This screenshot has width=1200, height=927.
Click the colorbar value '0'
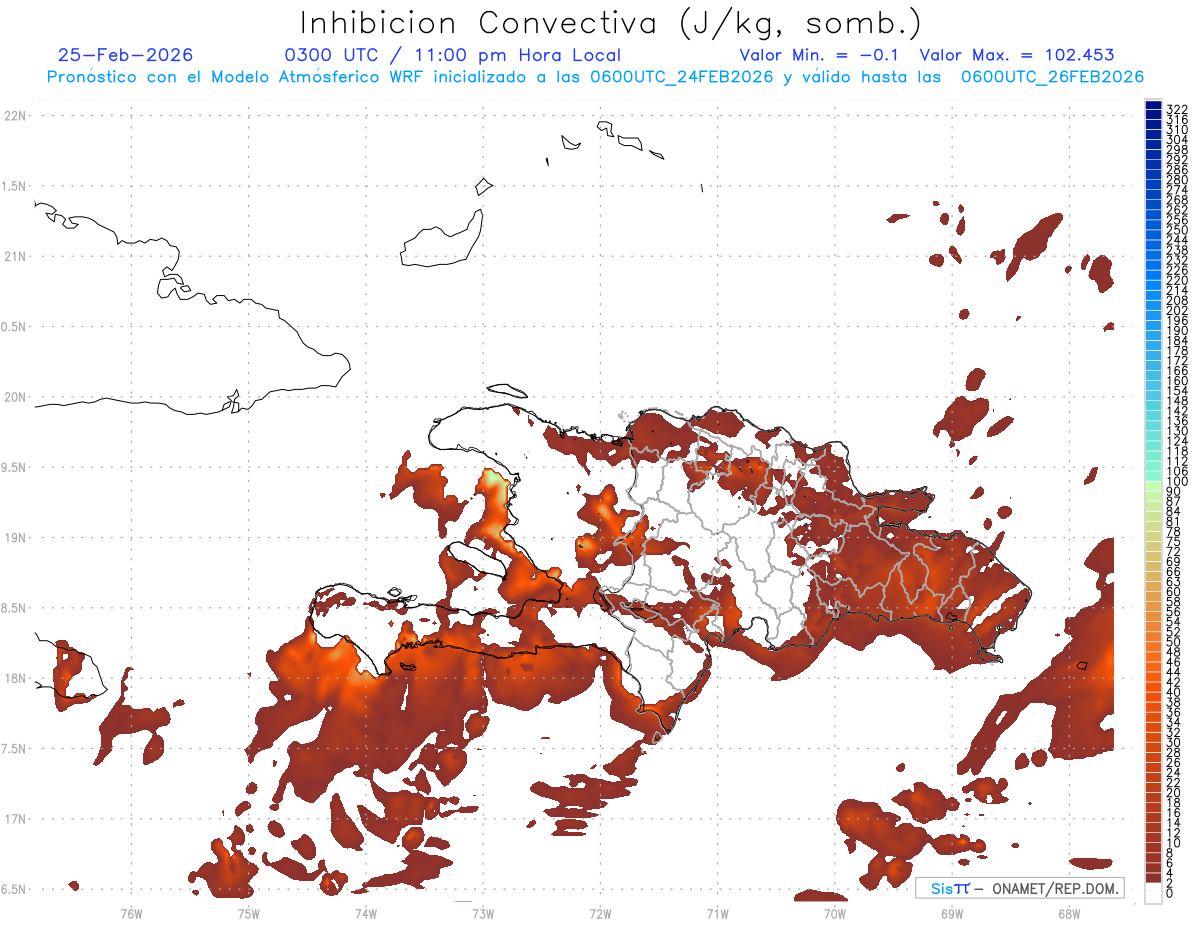[x=1169, y=893]
